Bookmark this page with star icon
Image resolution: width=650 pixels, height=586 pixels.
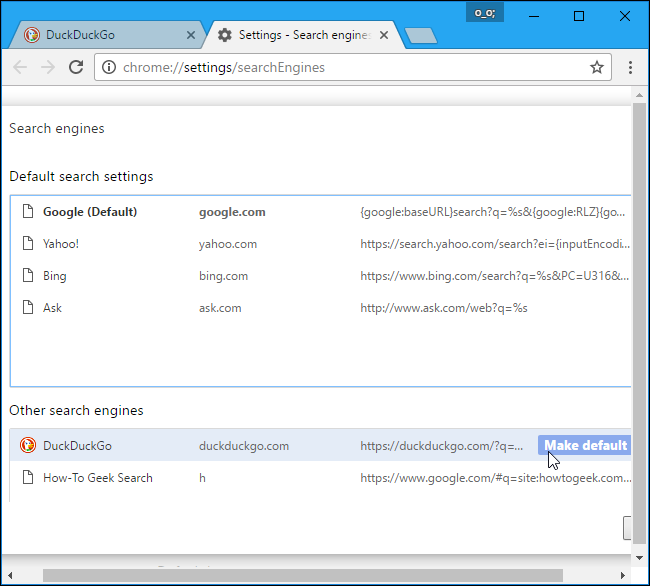597,67
